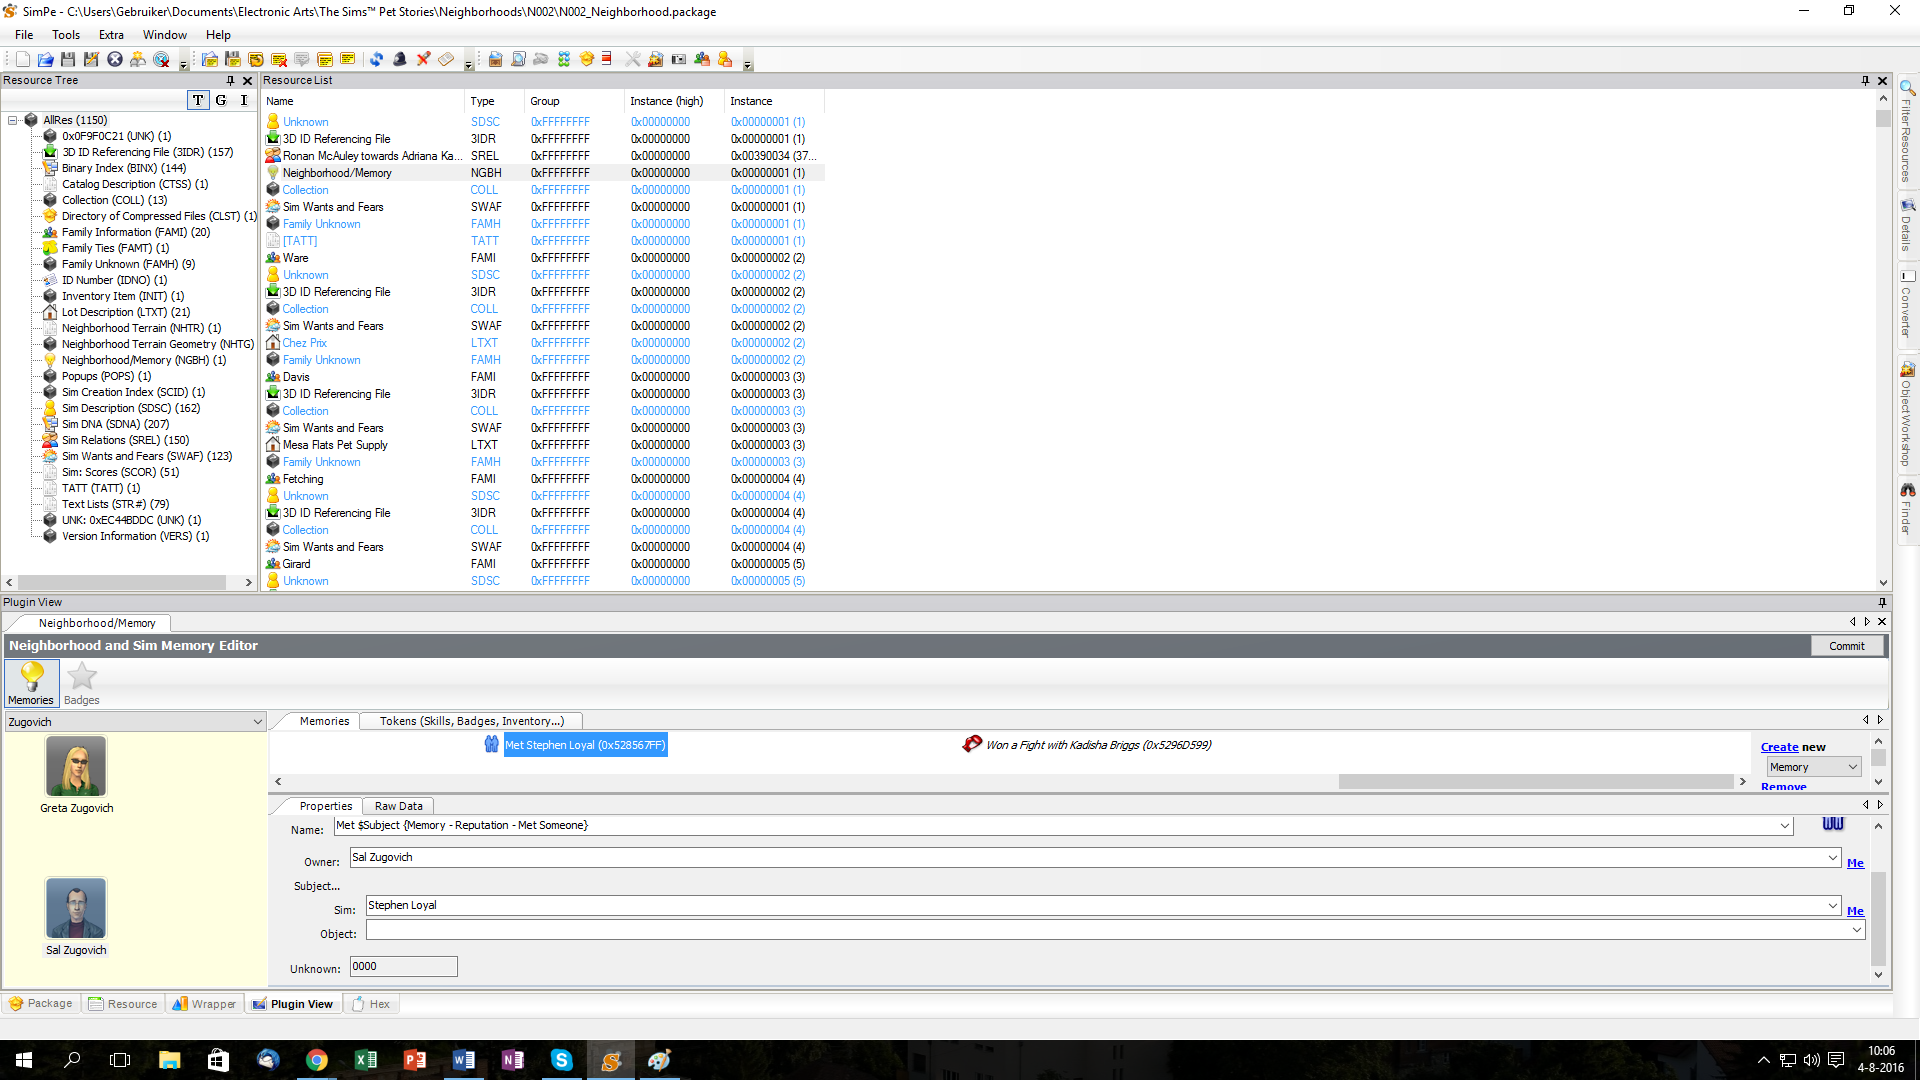Image resolution: width=1920 pixels, height=1080 pixels.
Task: Open the Zugovich family dropdown
Action: tap(257, 722)
